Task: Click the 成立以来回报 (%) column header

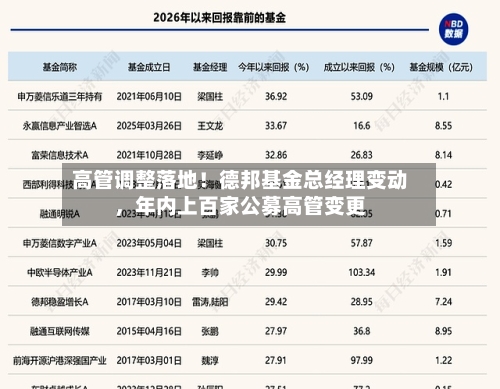Action: (359, 67)
